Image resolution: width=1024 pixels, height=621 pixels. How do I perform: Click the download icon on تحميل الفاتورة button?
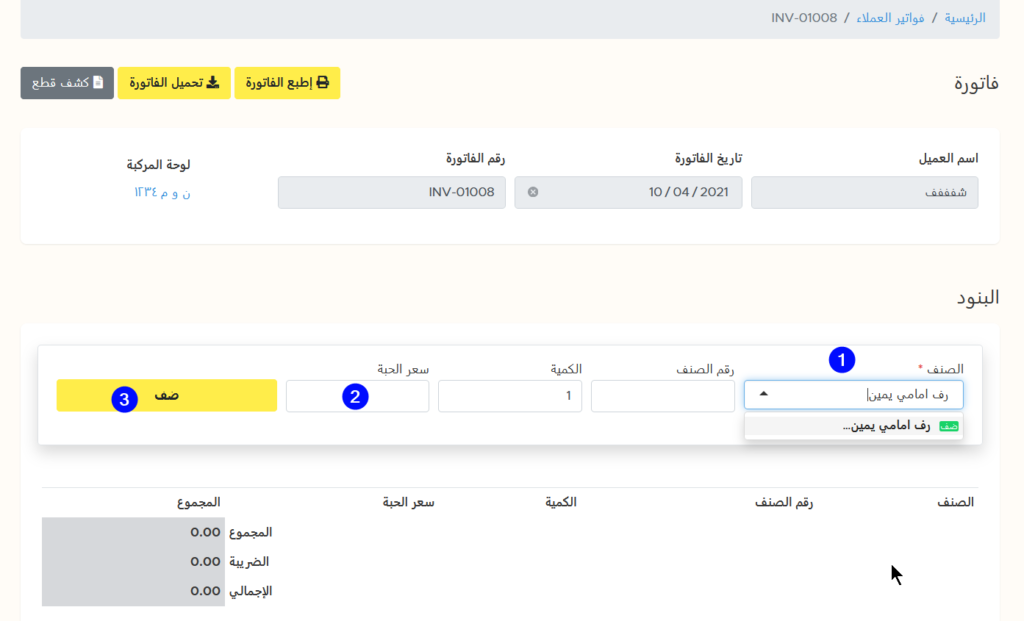[214, 83]
